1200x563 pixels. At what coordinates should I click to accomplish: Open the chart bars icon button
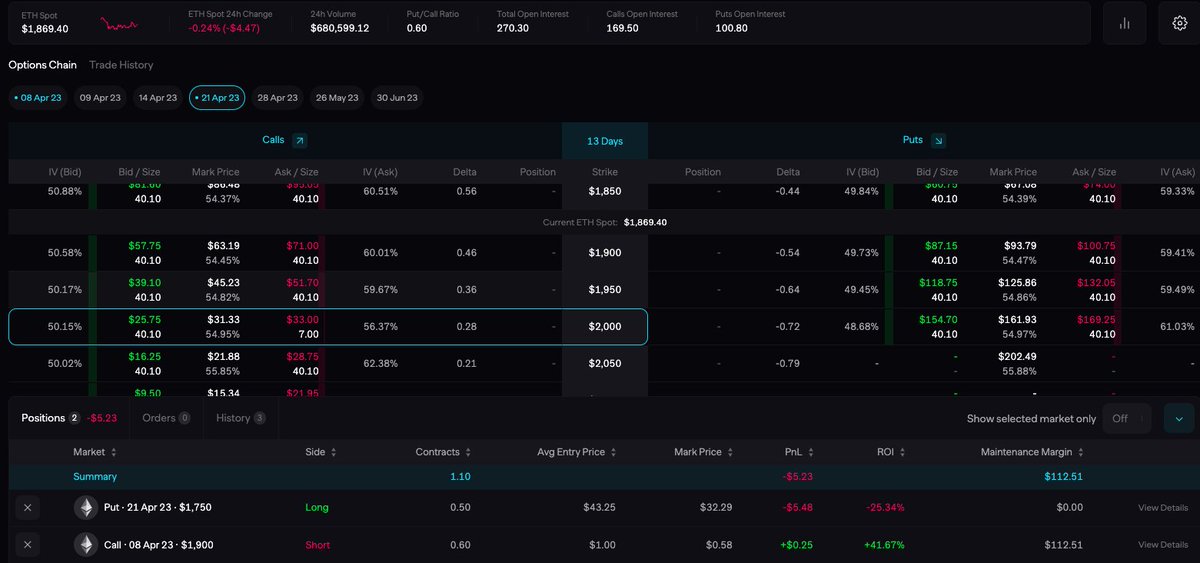1125,23
